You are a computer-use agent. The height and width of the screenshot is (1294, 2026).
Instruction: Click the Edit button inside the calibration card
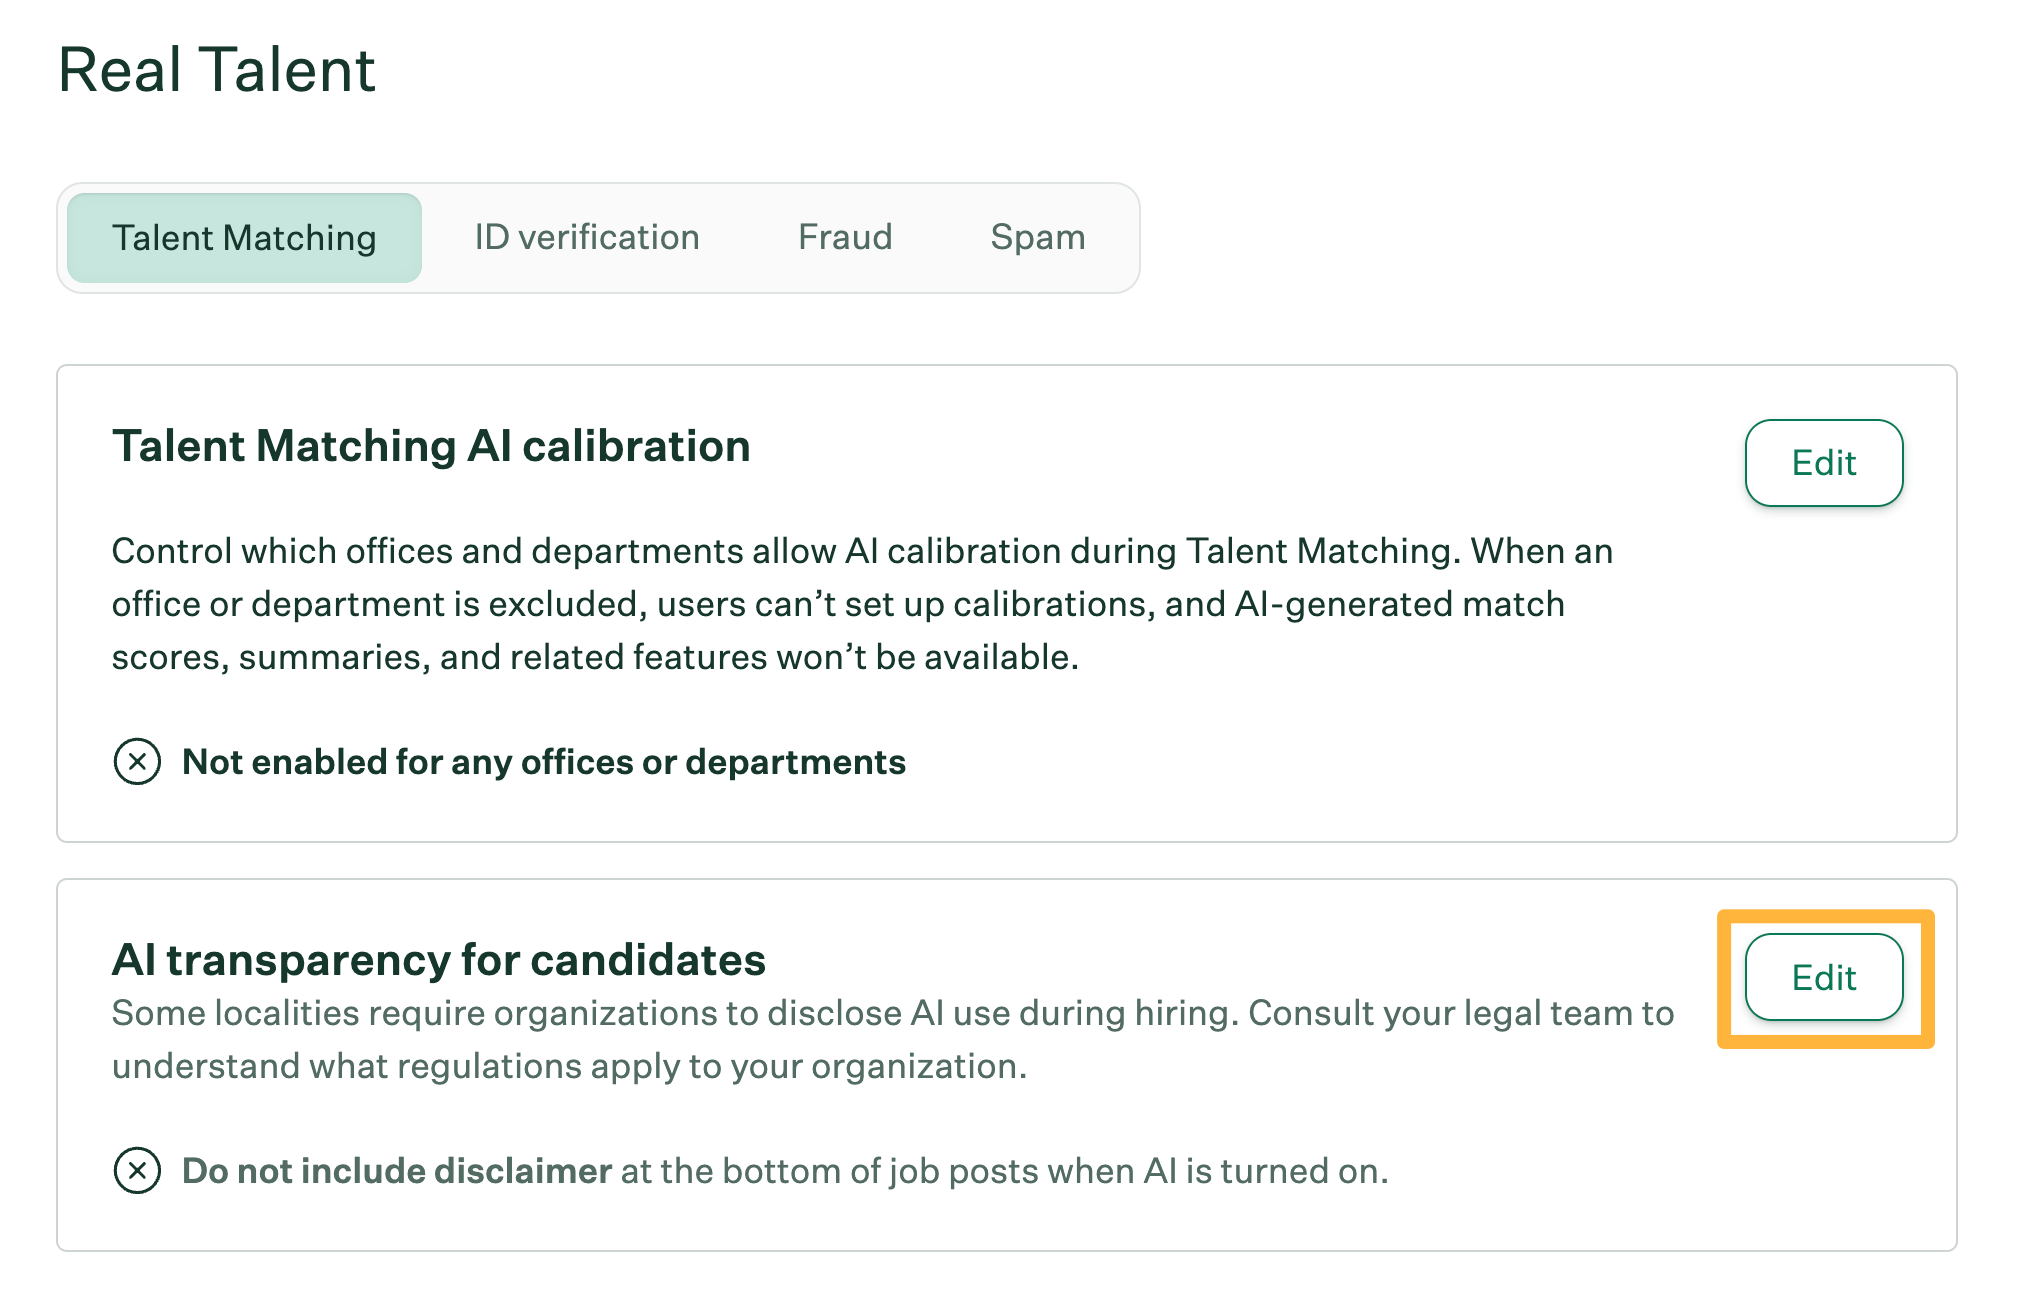click(1823, 463)
